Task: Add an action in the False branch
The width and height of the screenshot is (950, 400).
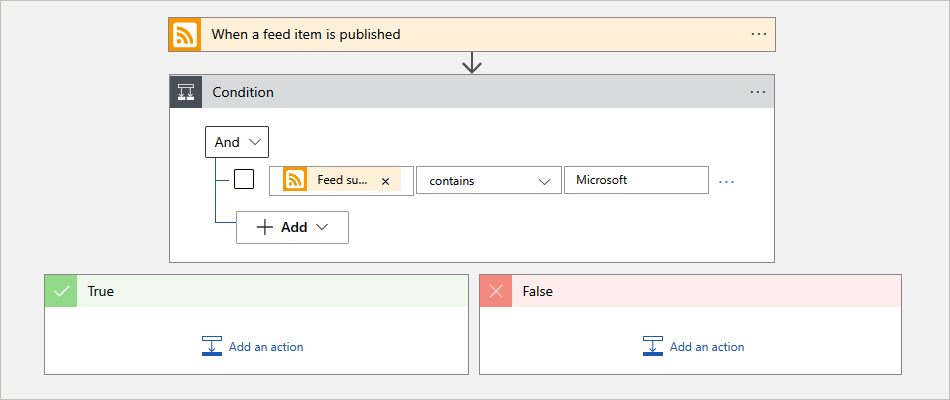Action: click(x=706, y=347)
